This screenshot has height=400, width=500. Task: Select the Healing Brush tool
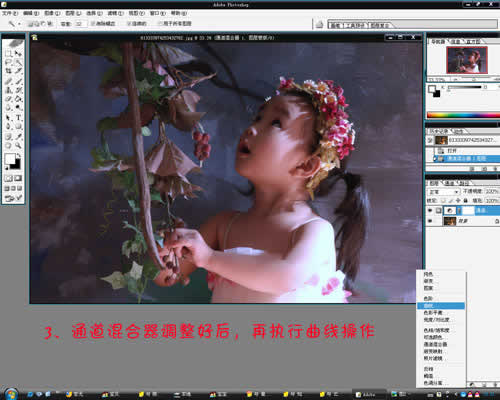point(8,81)
